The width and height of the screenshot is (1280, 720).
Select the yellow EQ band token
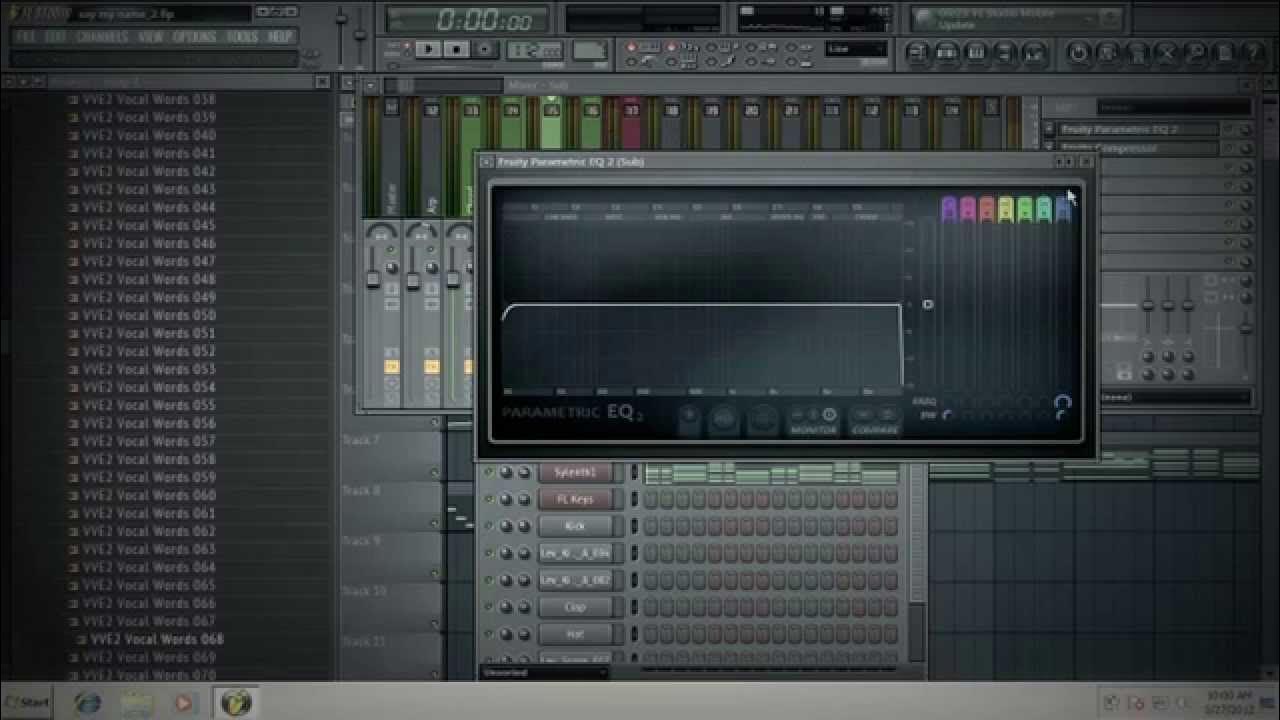click(1006, 208)
